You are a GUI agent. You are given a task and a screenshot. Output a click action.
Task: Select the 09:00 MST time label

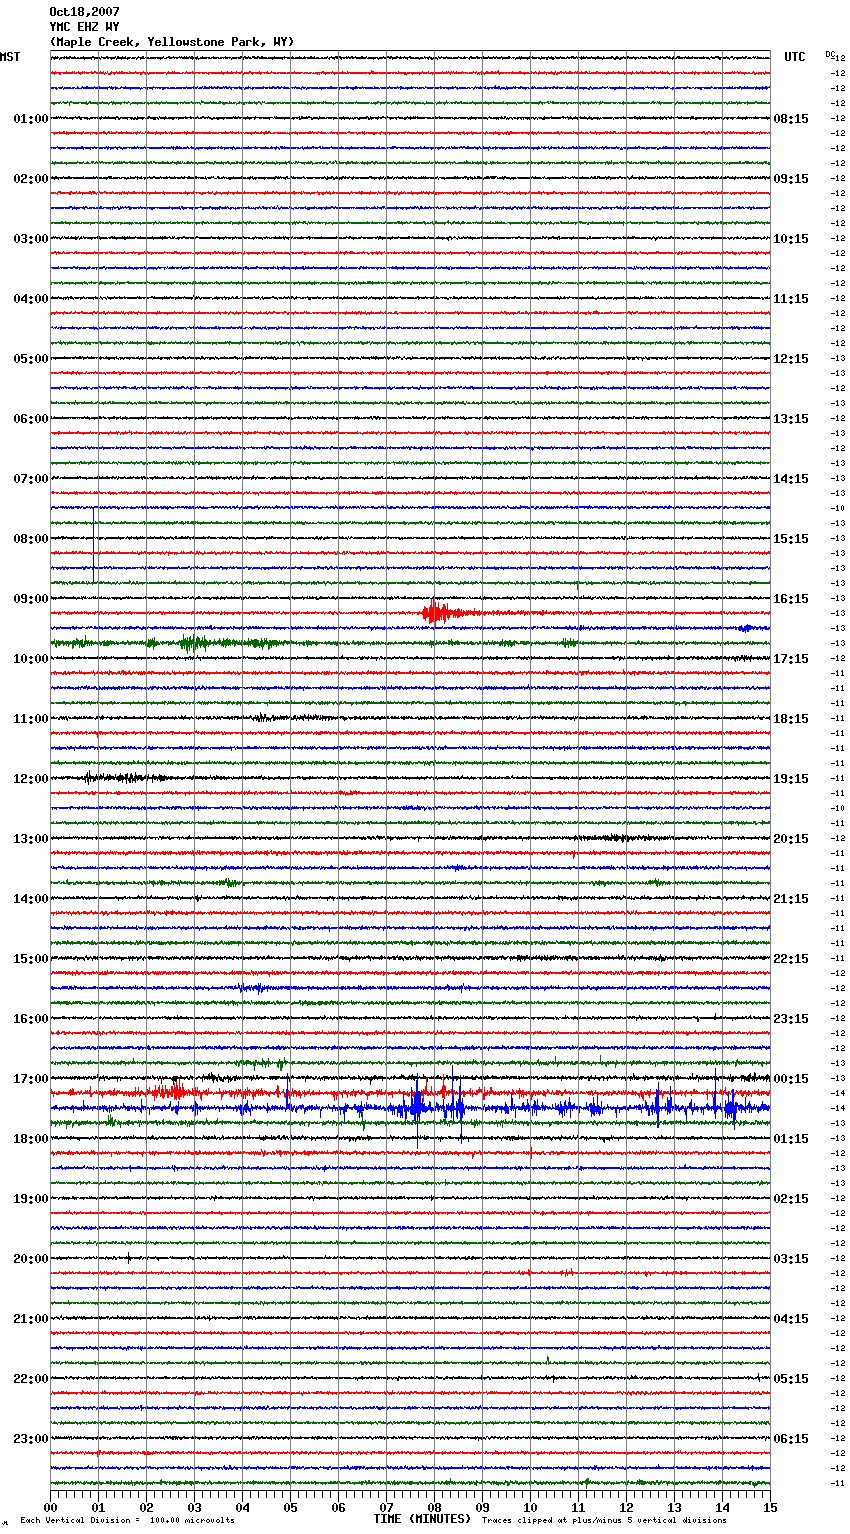pos(31,599)
